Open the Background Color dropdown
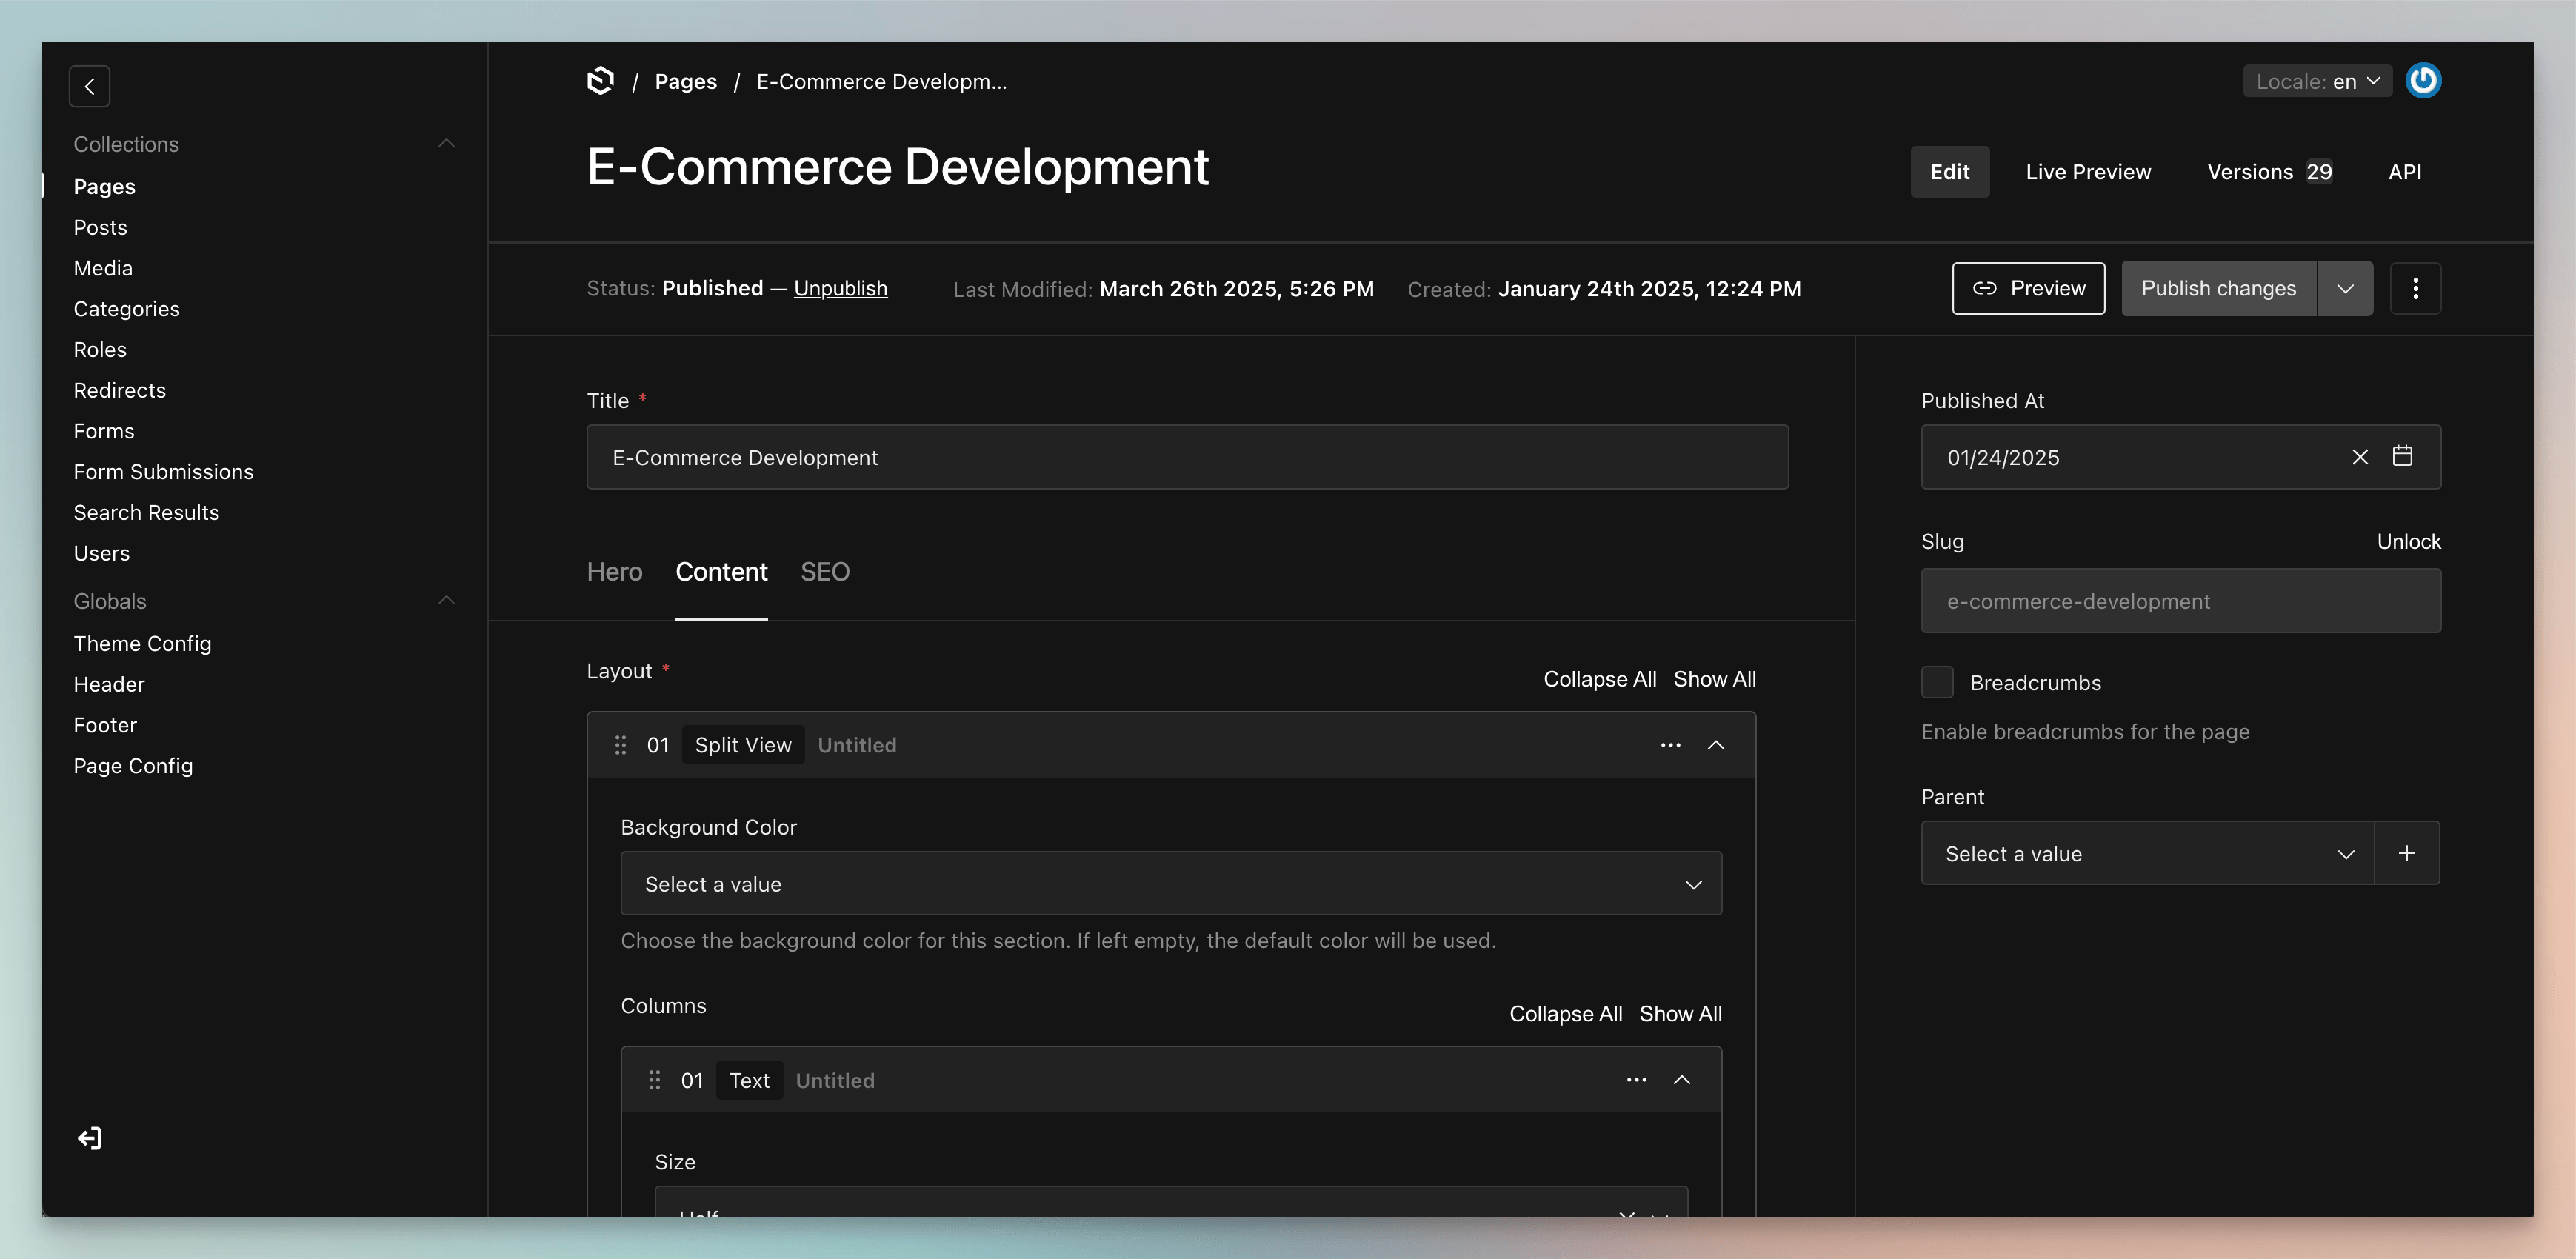 click(1170, 884)
